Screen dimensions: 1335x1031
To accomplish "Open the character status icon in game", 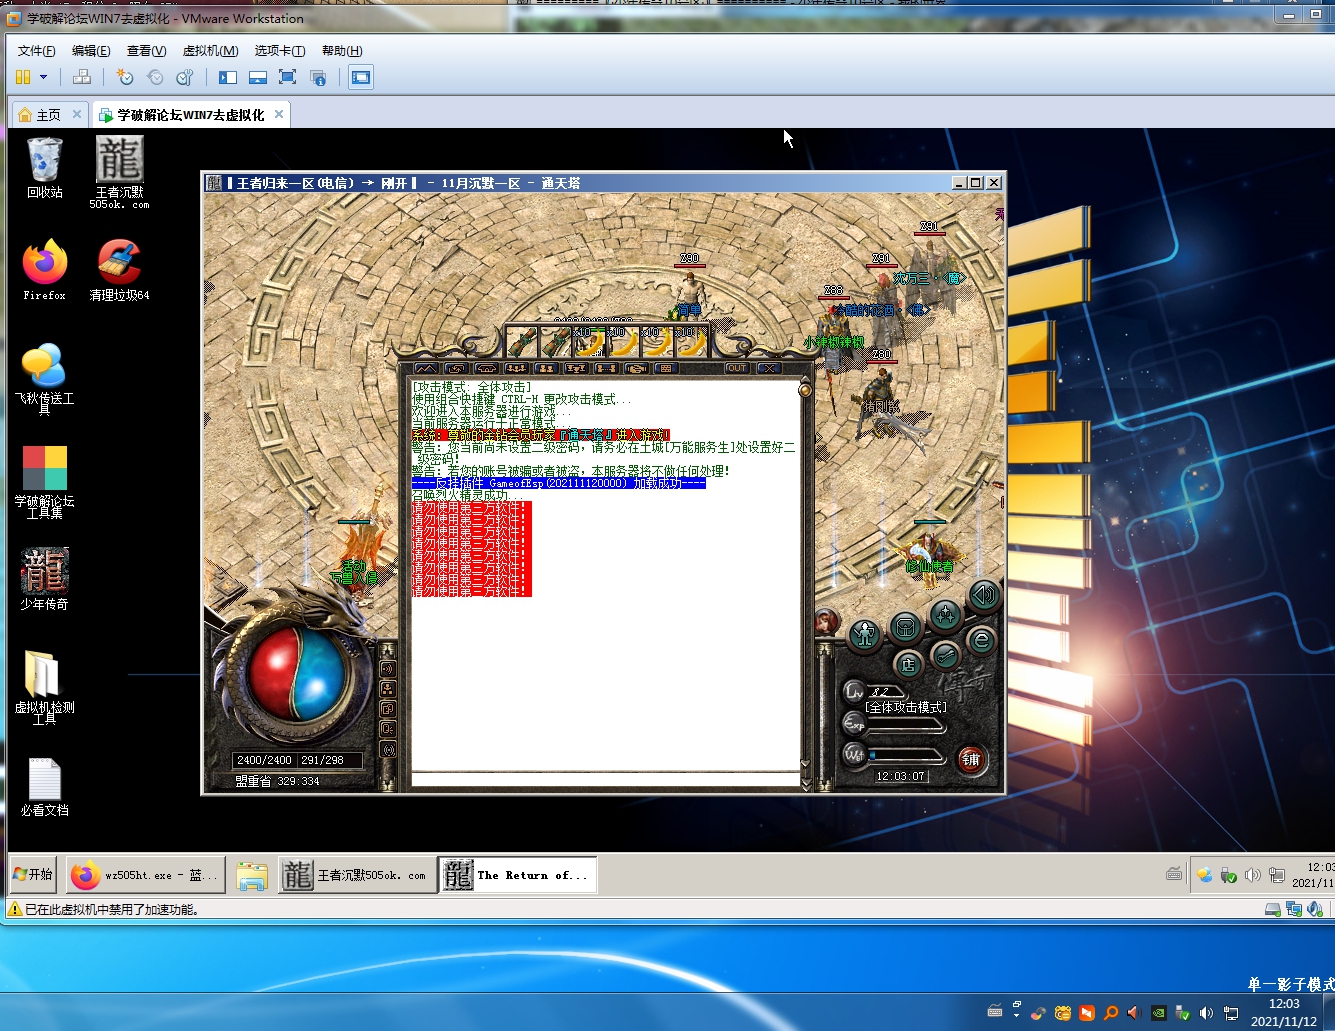I will [x=865, y=634].
